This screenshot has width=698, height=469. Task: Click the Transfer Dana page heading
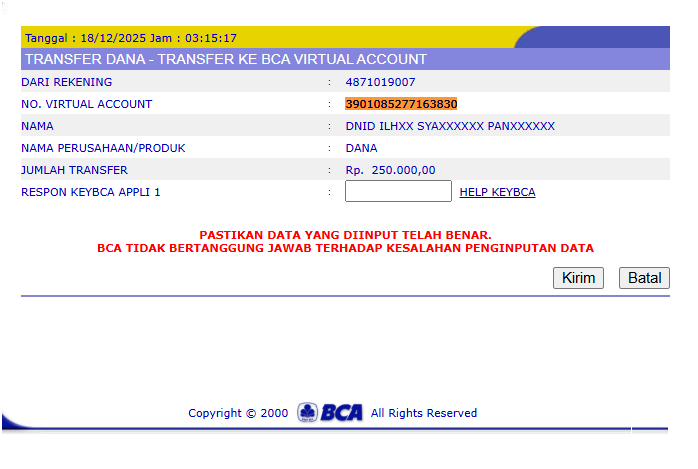(226, 59)
